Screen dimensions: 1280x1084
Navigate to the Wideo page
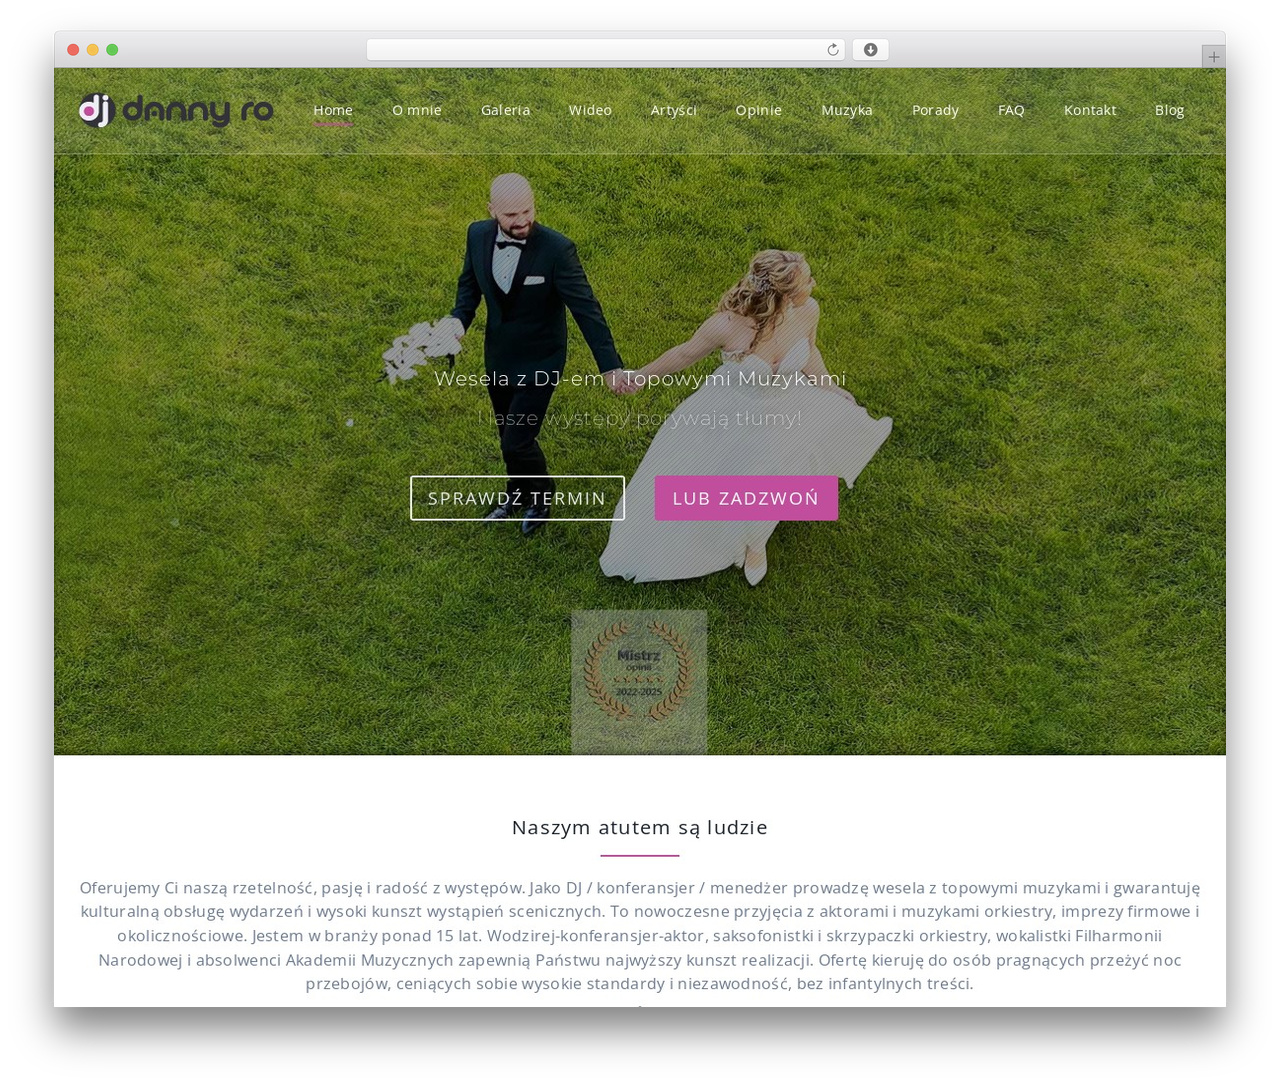(590, 110)
